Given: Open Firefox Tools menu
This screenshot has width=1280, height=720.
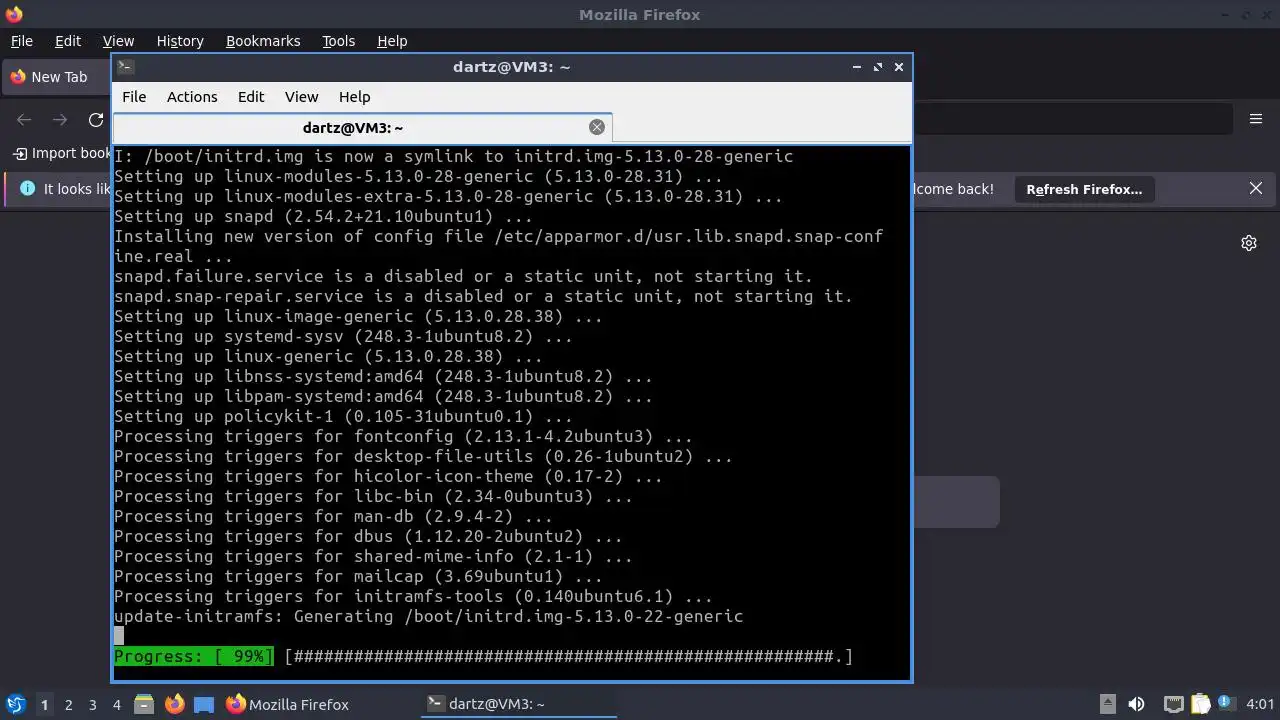Looking at the screenshot, I should pyautogui.click(x=339, y=41).
